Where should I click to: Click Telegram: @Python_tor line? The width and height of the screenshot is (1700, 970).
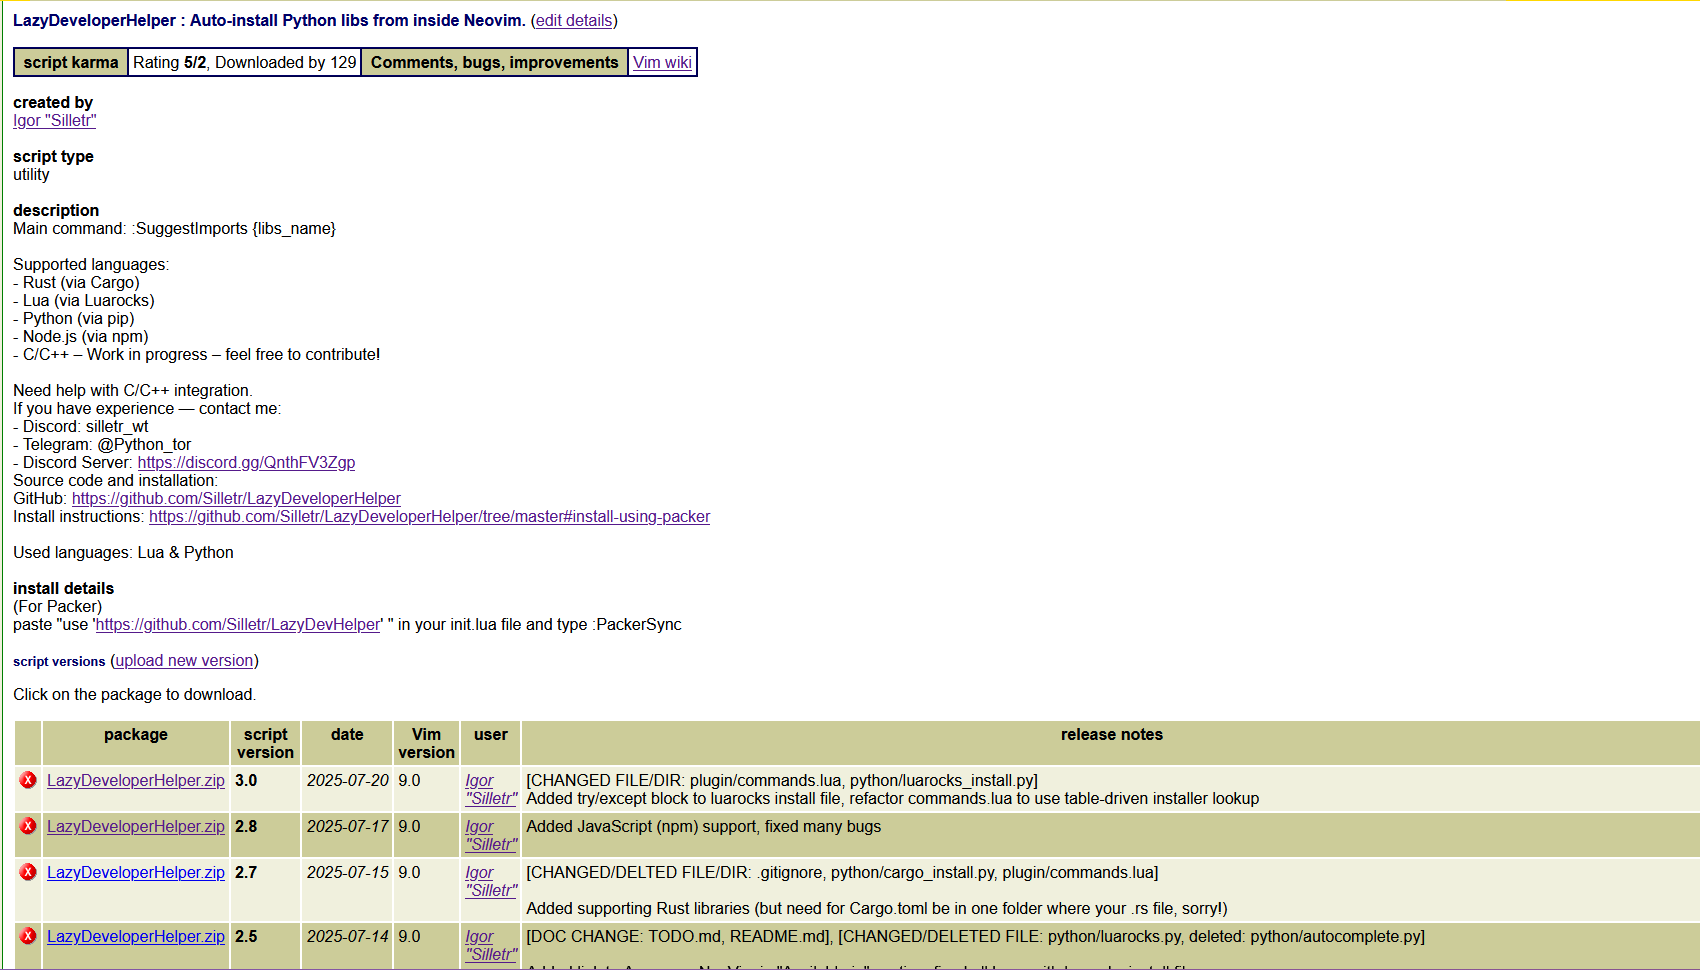tap(102, 444)
